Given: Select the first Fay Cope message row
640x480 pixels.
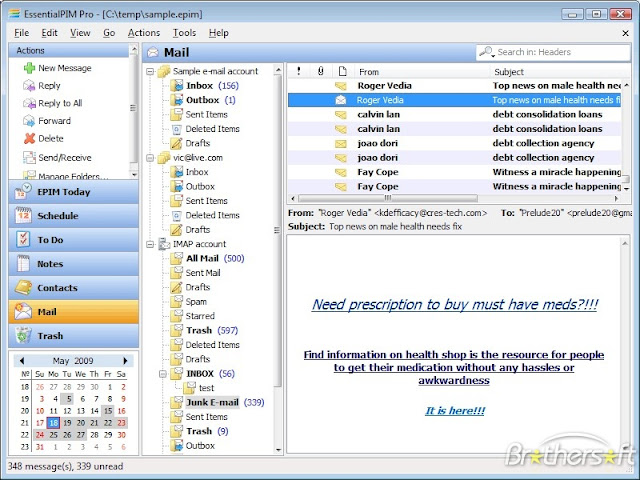Looking at the screenshot, I should [x=454, y=172].
